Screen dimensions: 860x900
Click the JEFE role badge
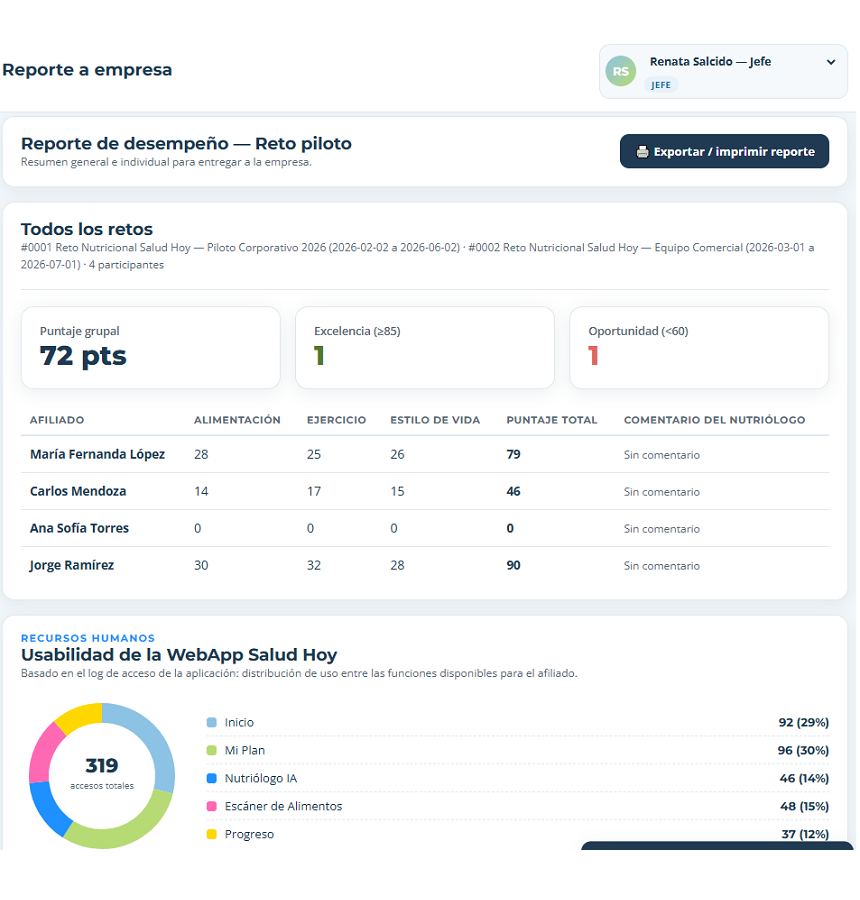(x=661, y=85)
